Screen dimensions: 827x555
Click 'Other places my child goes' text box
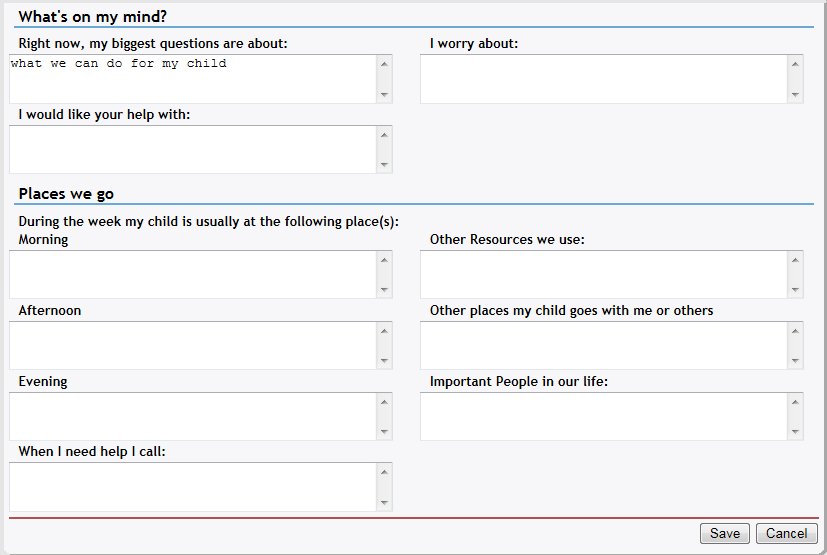(603, 345)
